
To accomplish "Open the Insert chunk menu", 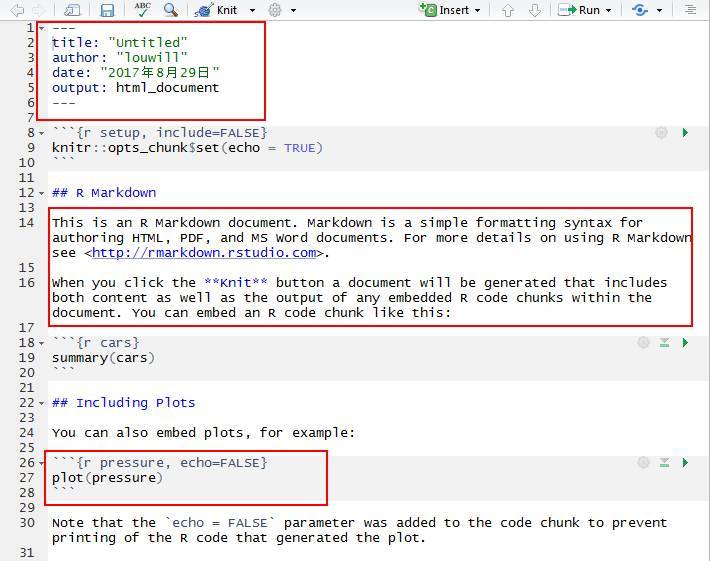I will pyautogui.click(x=449, y=10).
